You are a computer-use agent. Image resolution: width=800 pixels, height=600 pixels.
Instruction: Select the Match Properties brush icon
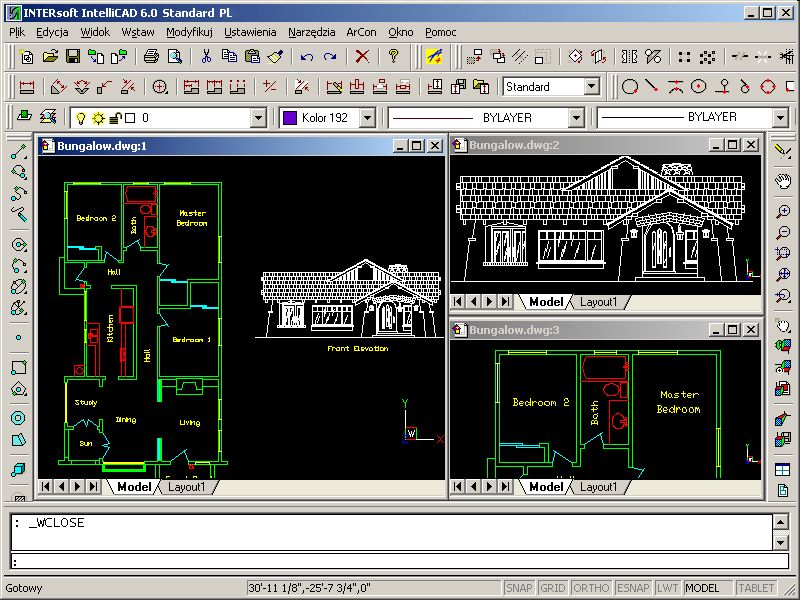tap(276, 56)
